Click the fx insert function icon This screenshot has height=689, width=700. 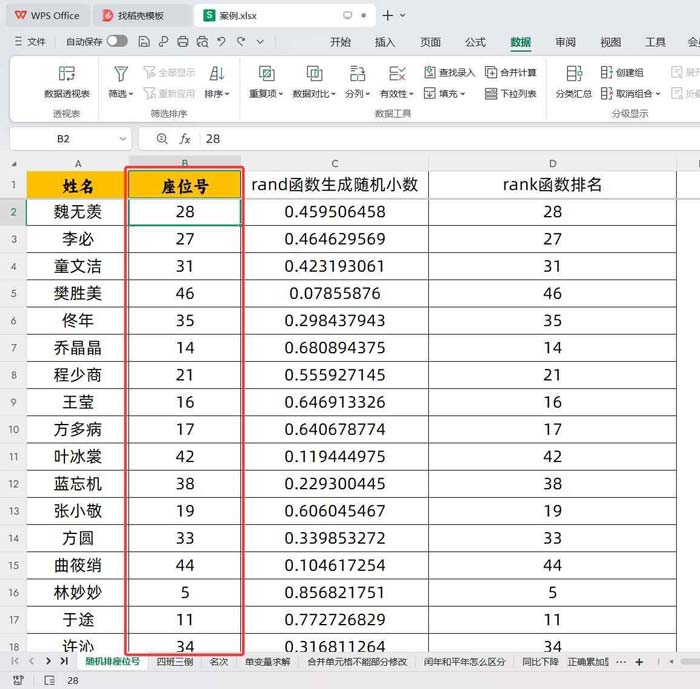[x=185, y=139]
